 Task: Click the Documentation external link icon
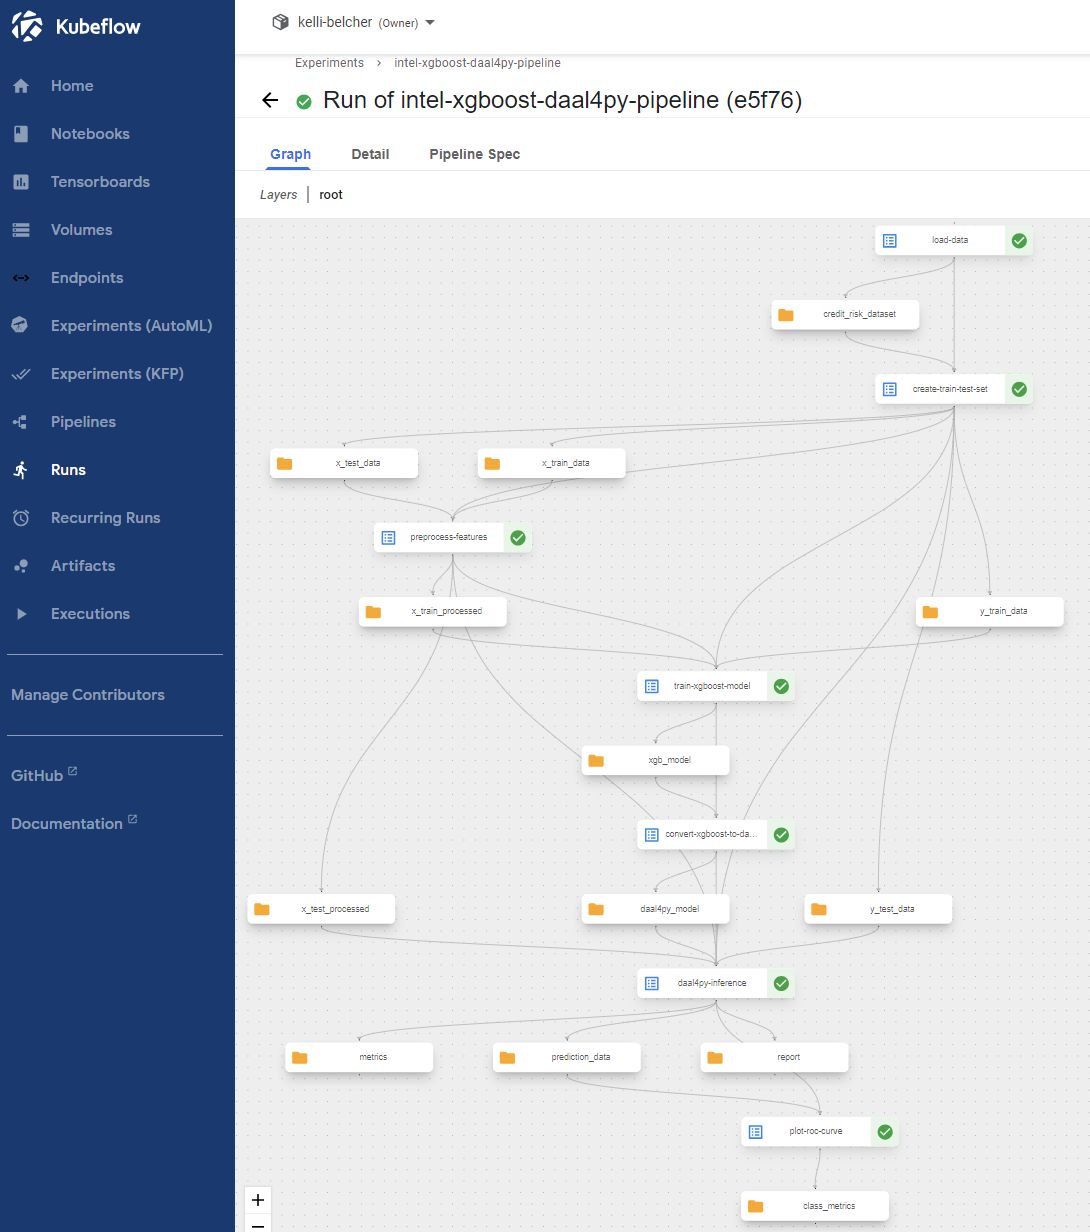click(132, 820)
